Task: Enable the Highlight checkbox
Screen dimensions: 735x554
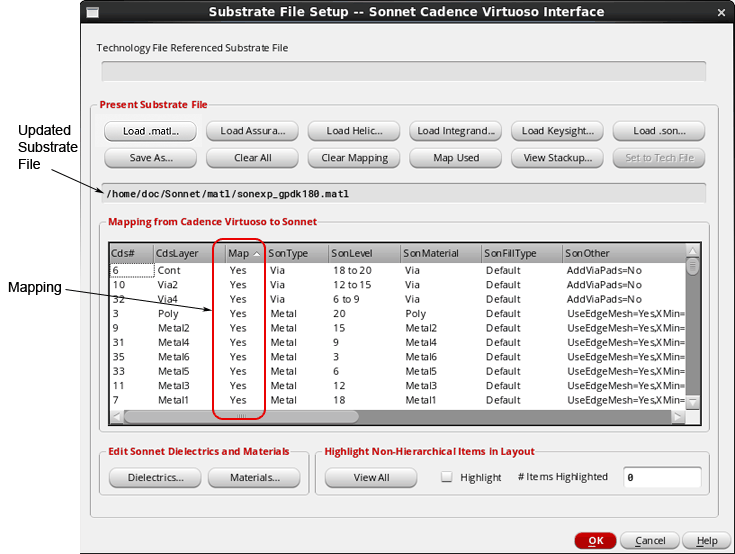Action: point(447,477)
